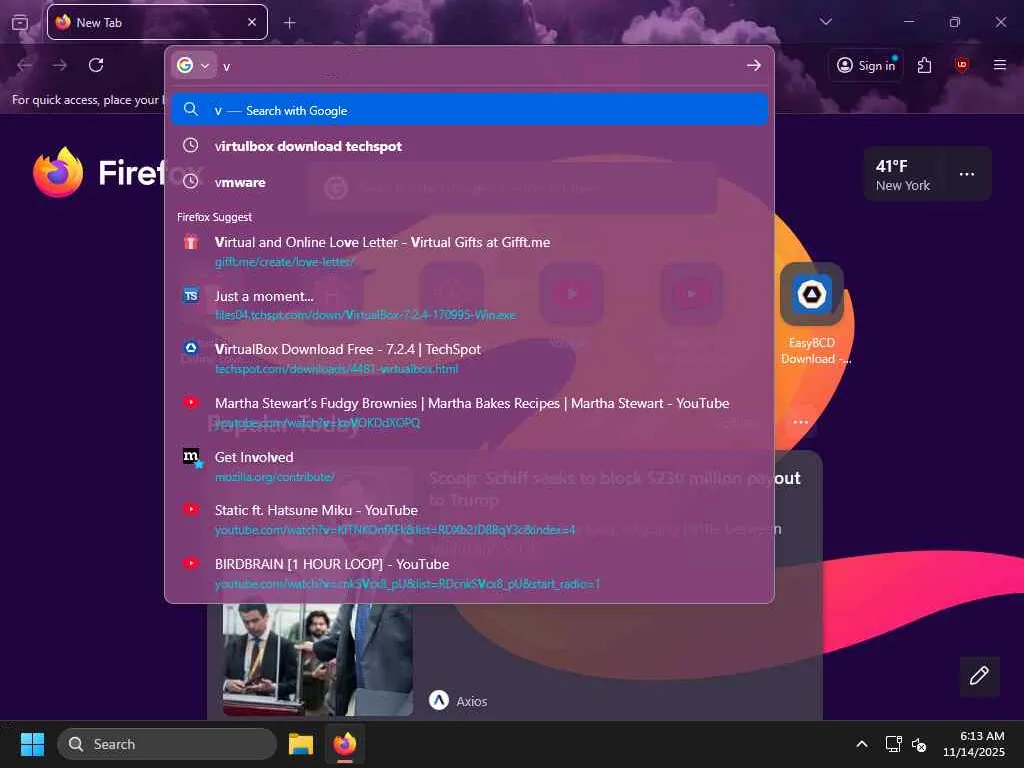
Task: Open the clock showing 6:13 AM
Action: [974, 744]
